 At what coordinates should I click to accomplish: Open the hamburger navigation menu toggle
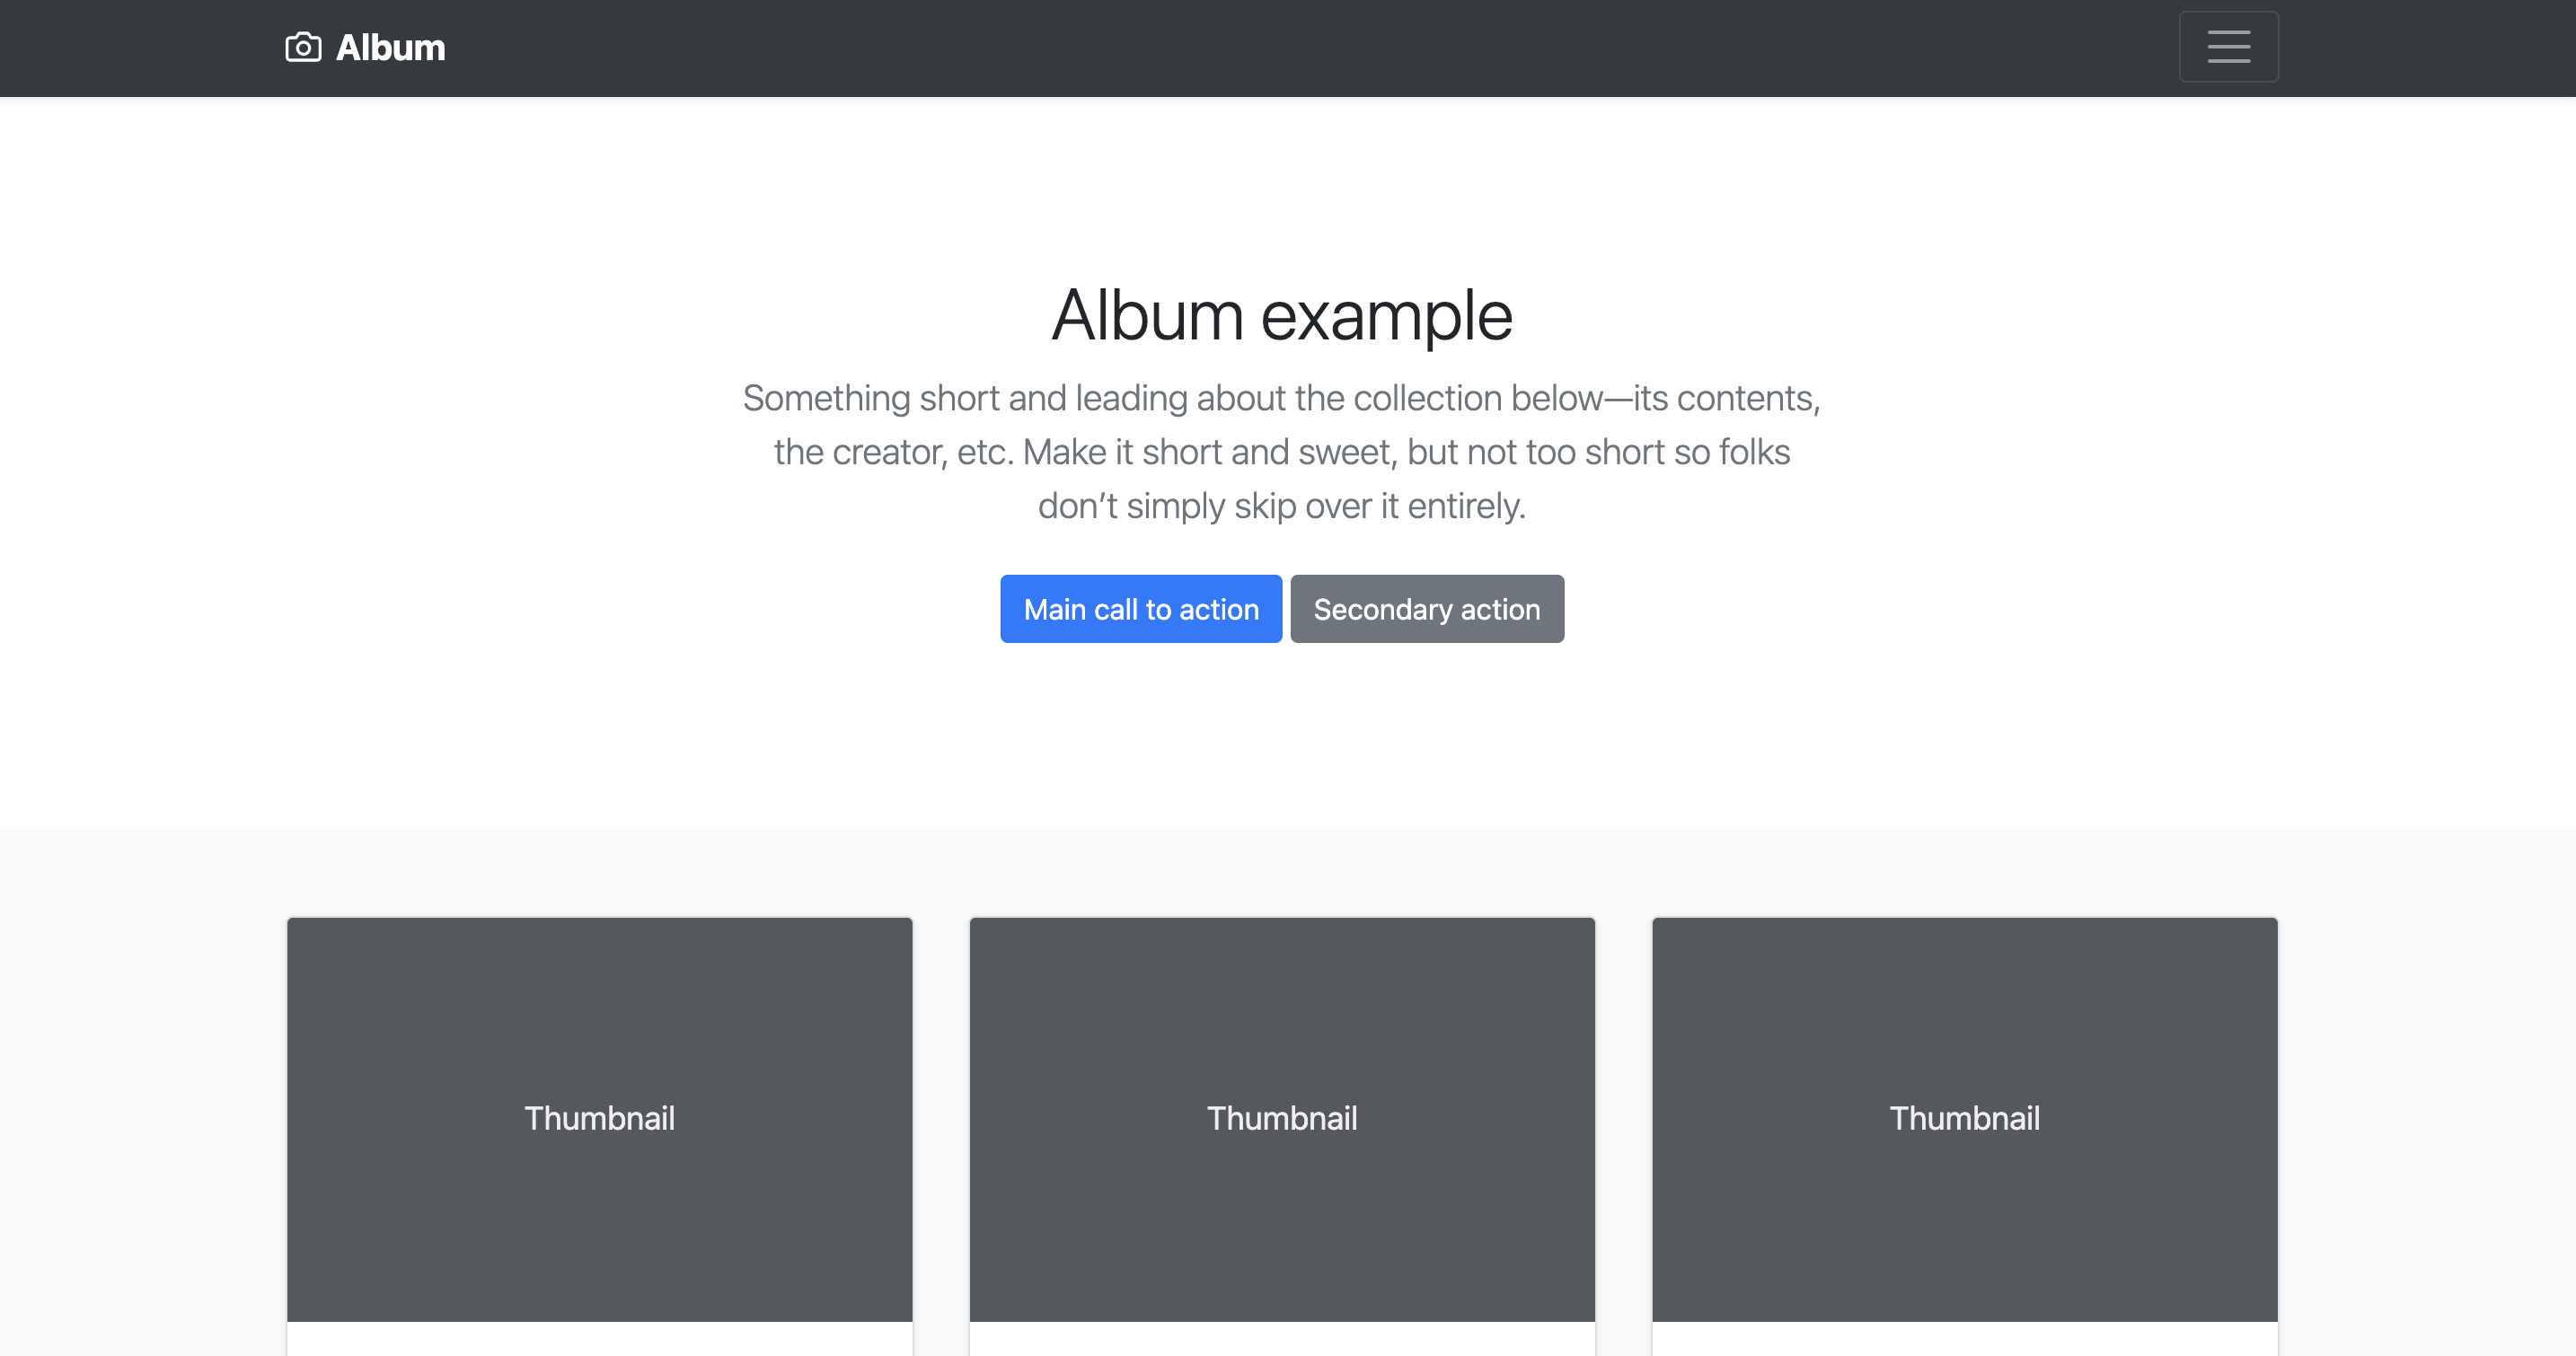2228,47
